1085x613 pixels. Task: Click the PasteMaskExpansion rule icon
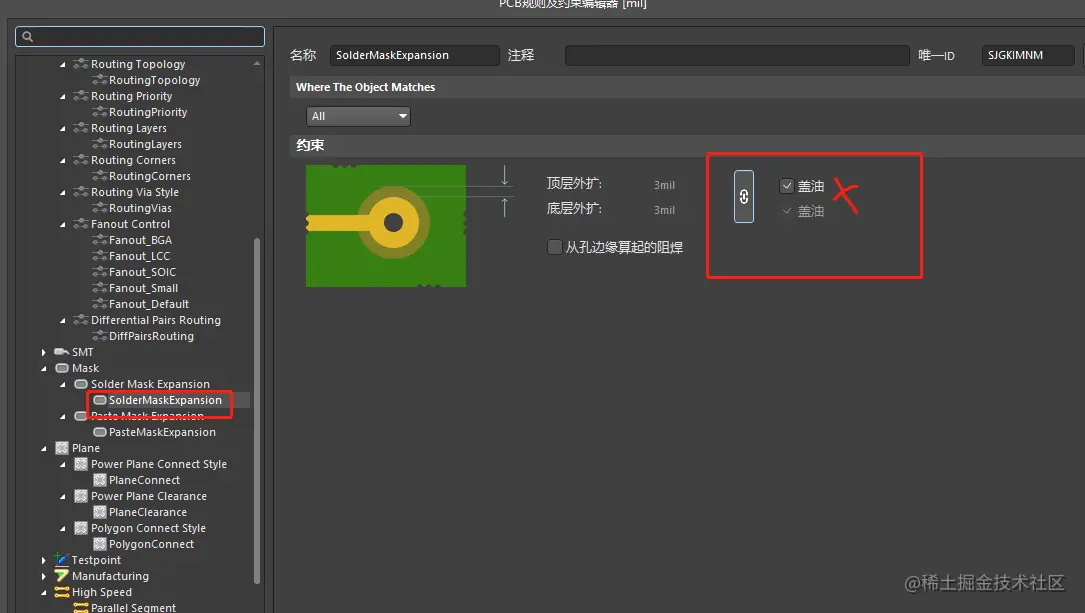100,432
